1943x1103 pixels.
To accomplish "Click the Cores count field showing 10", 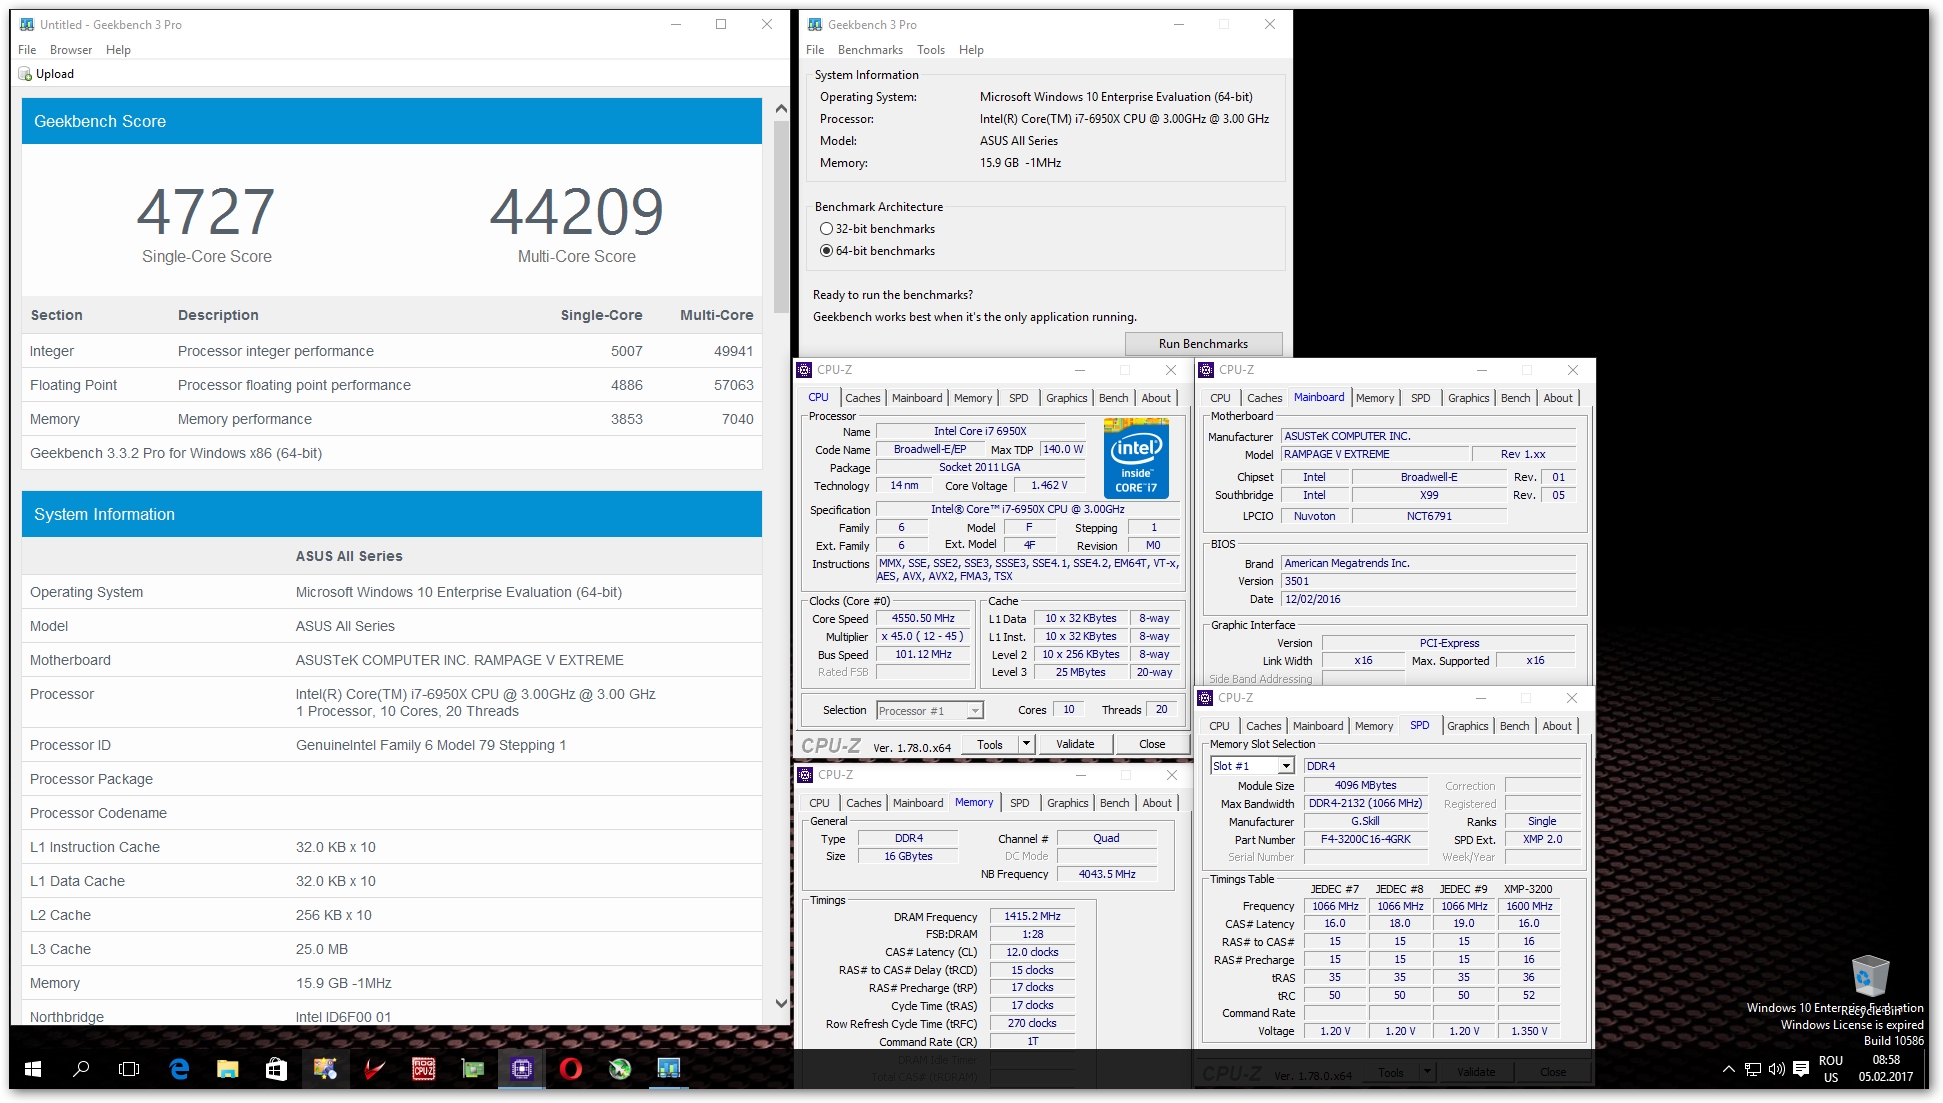I will pyautogui.click(x=1069, y=710).
